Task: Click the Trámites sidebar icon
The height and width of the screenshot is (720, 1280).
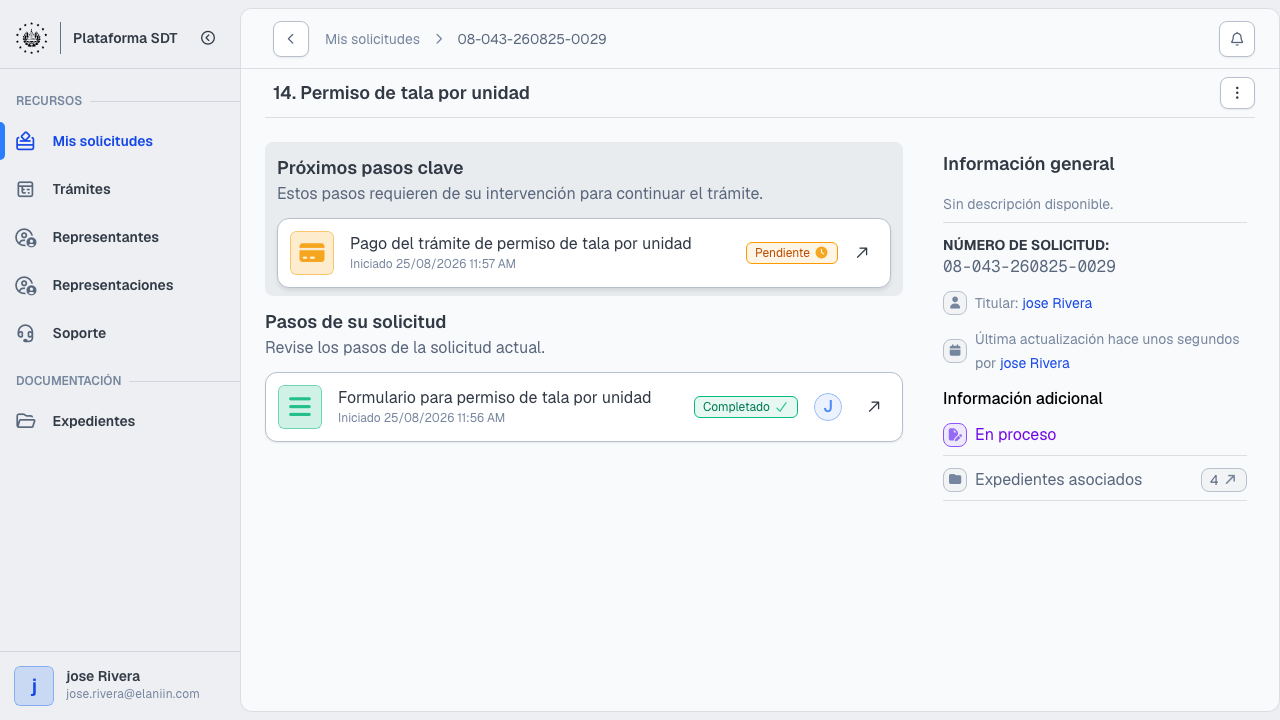Action: click(x=26, y=189)
